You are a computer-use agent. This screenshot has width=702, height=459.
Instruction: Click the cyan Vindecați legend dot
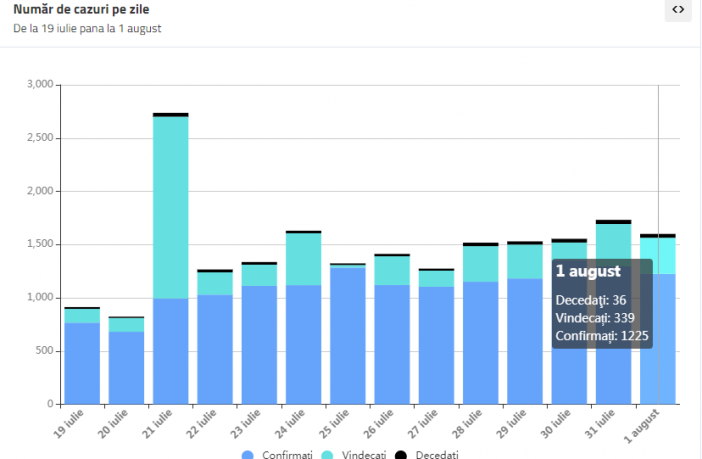tap(326, 455)
